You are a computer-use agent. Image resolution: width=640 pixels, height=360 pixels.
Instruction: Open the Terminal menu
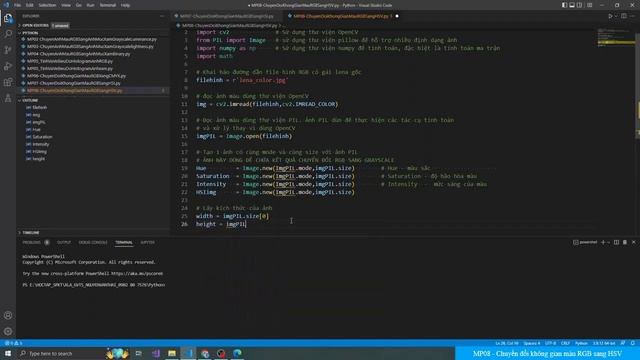click(108, 5)
